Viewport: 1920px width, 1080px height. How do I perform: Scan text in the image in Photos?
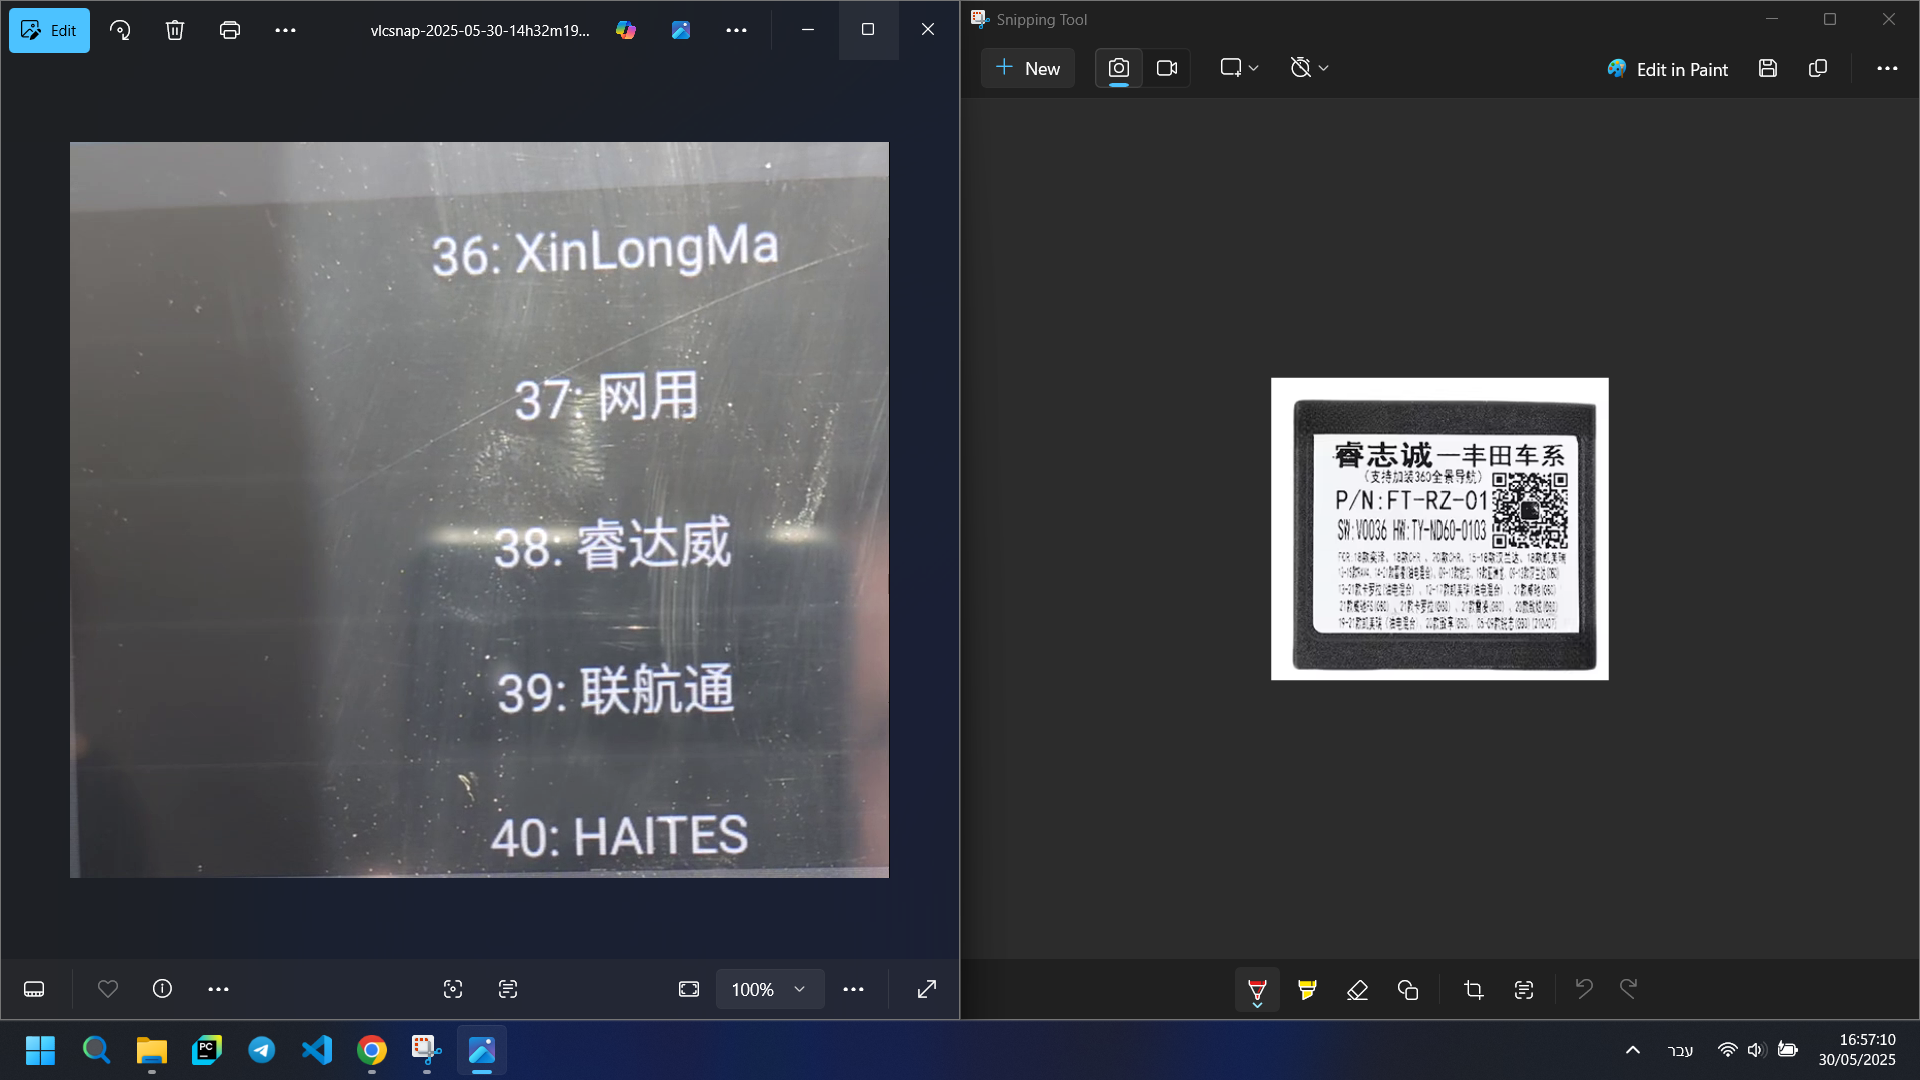[x=508, y=989]
